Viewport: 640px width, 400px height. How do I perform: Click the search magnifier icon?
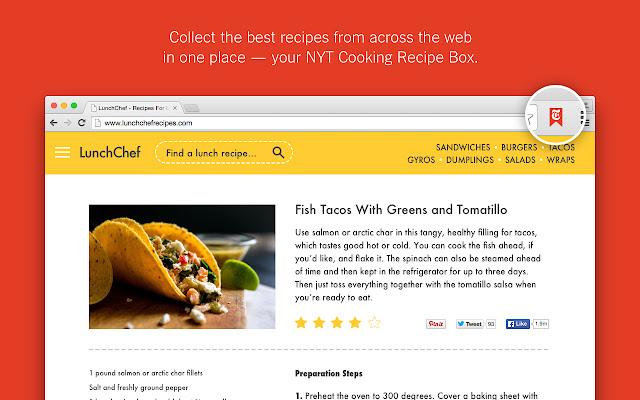pyautogui.click(x=278, y=153)
